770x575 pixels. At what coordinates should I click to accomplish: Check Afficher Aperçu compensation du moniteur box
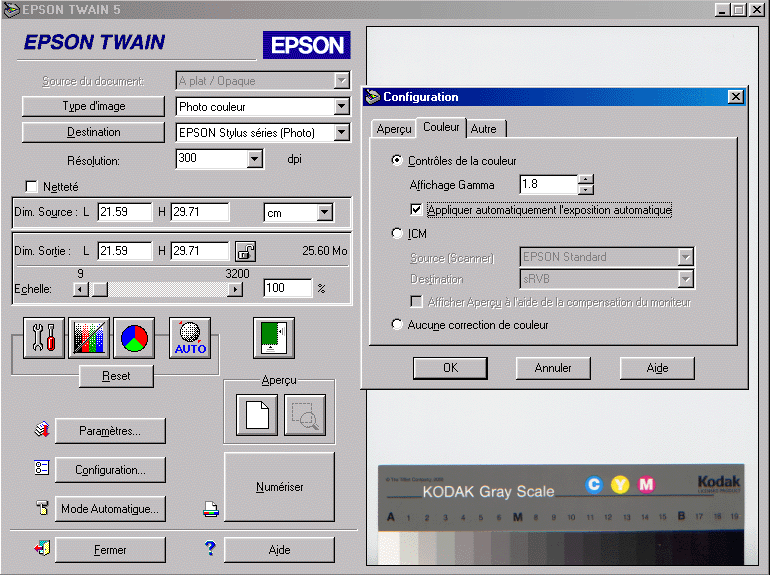click(416, 301)
